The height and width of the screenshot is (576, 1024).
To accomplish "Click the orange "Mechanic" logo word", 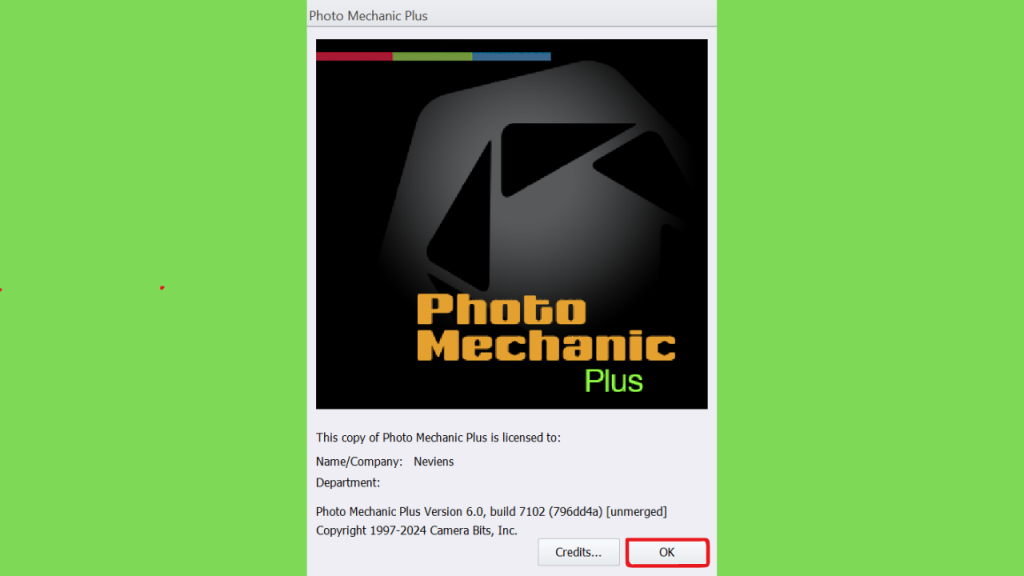I will coord(546,345).
